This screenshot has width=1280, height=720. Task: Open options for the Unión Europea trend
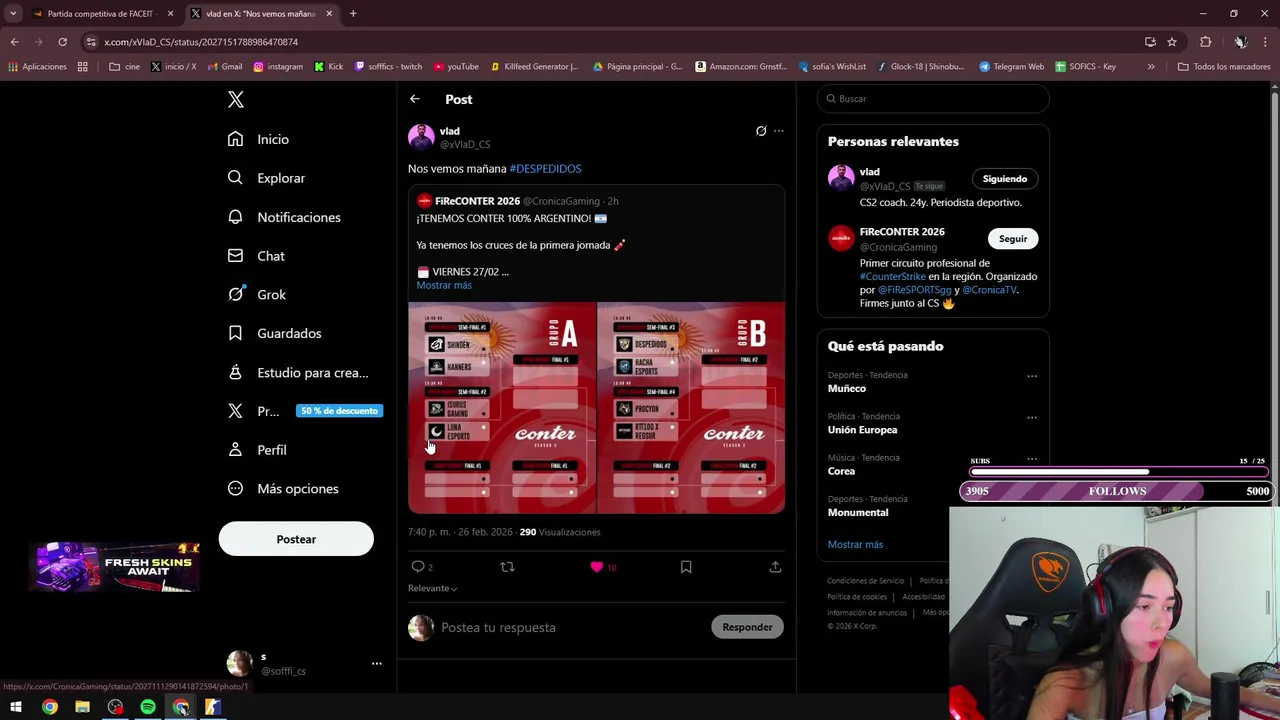tap(1032, 417)
